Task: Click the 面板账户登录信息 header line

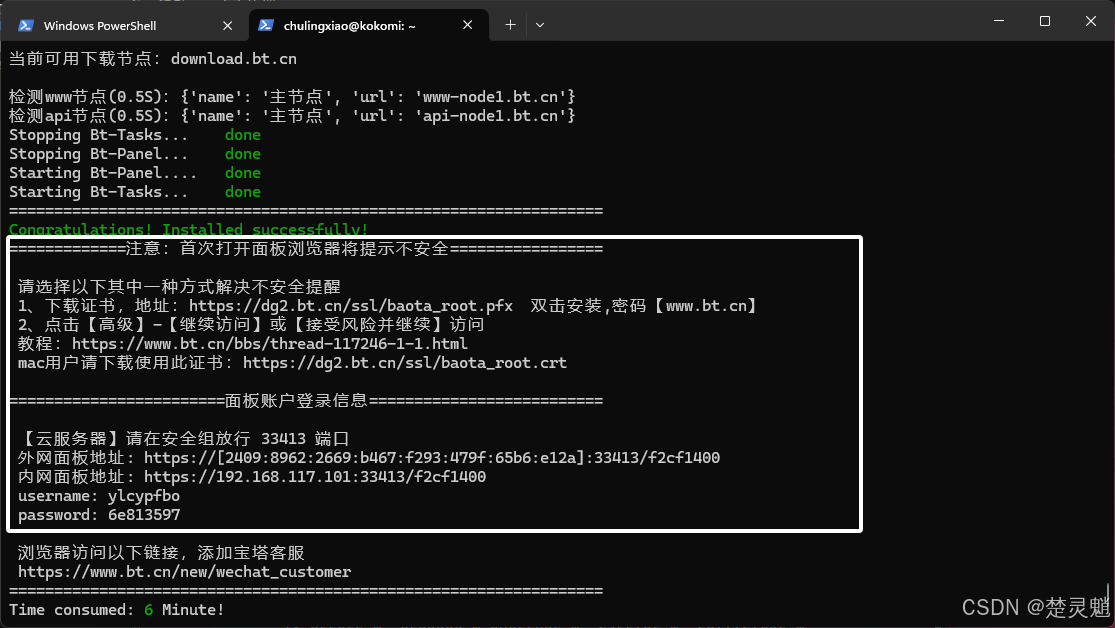Action: (306, 401)
